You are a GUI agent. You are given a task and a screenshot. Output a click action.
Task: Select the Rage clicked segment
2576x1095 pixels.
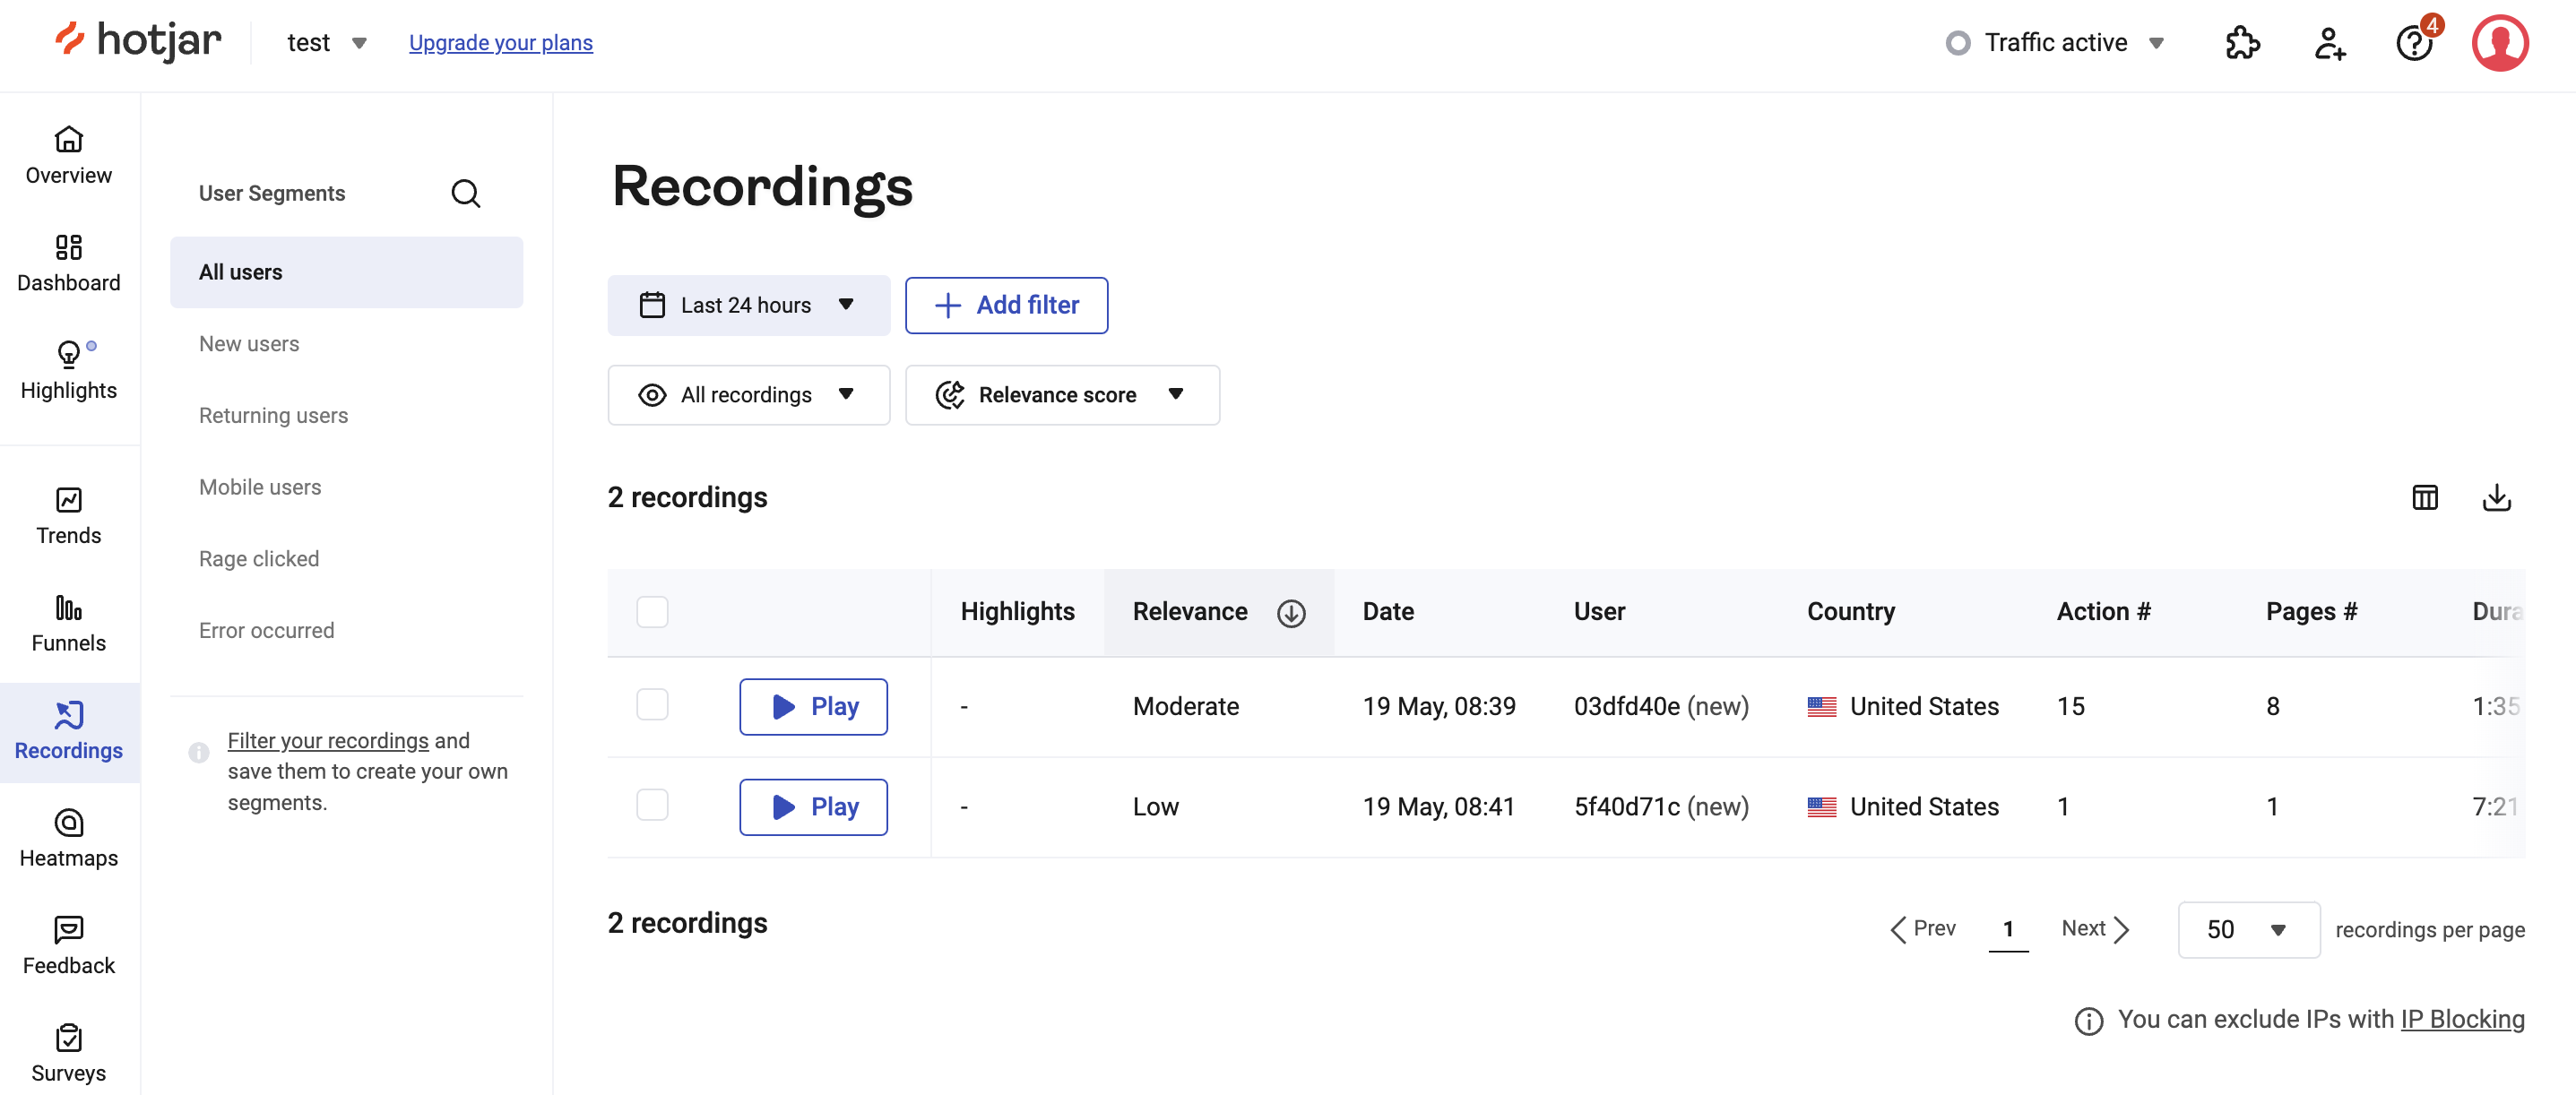click(x=259, y=558)
